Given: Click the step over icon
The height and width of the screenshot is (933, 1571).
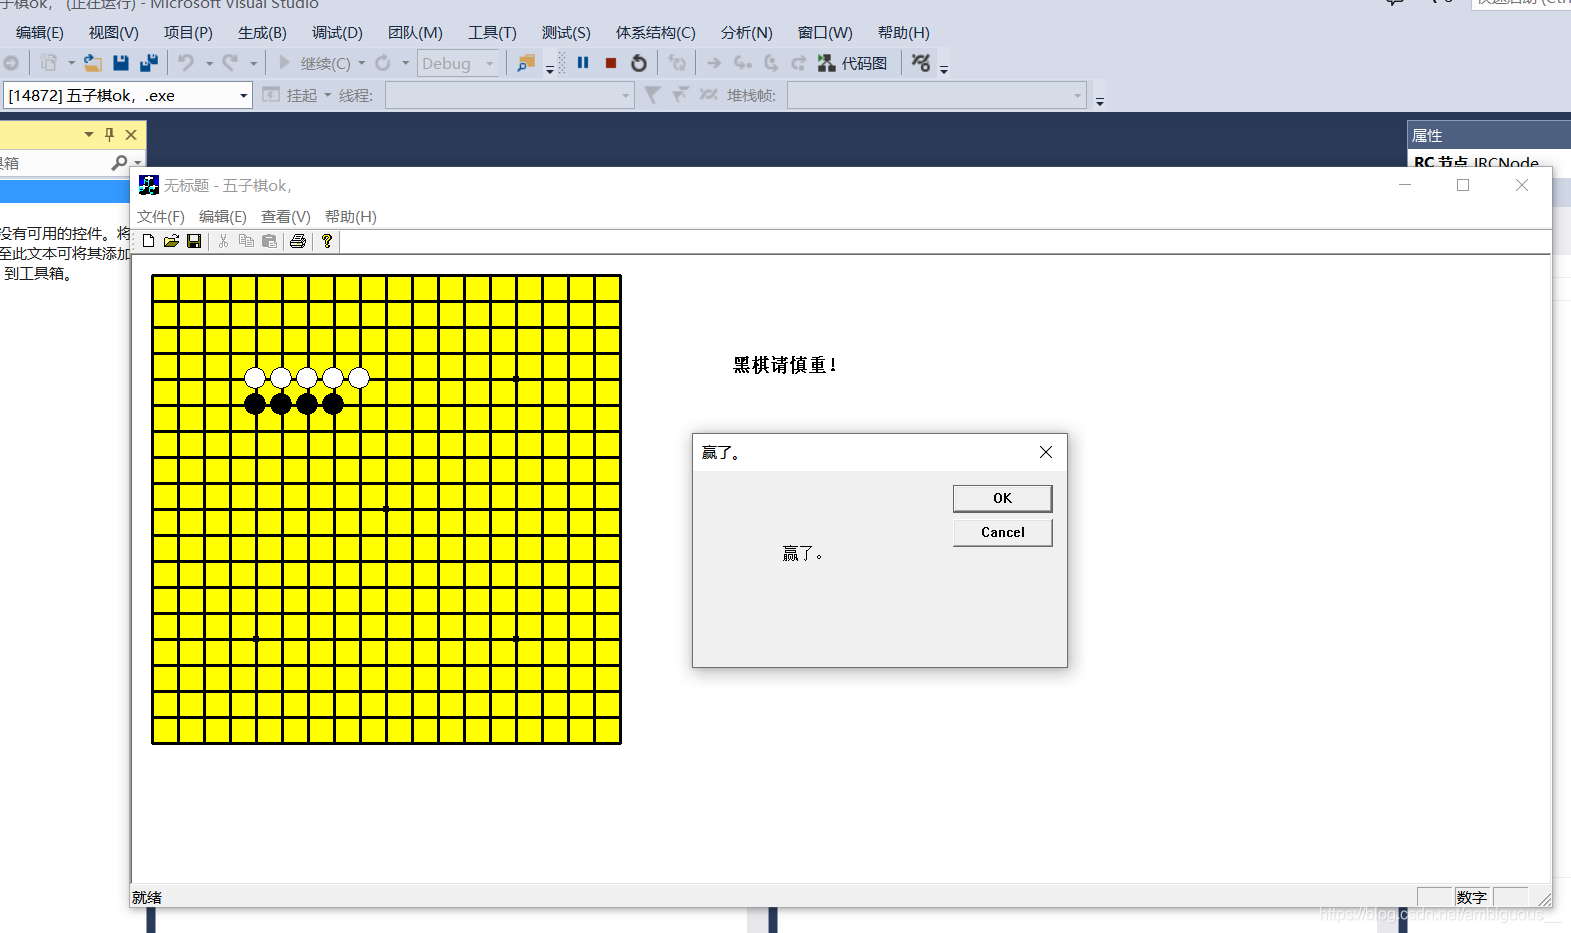Looking at the screenshot, I should (x=771, y=63).
